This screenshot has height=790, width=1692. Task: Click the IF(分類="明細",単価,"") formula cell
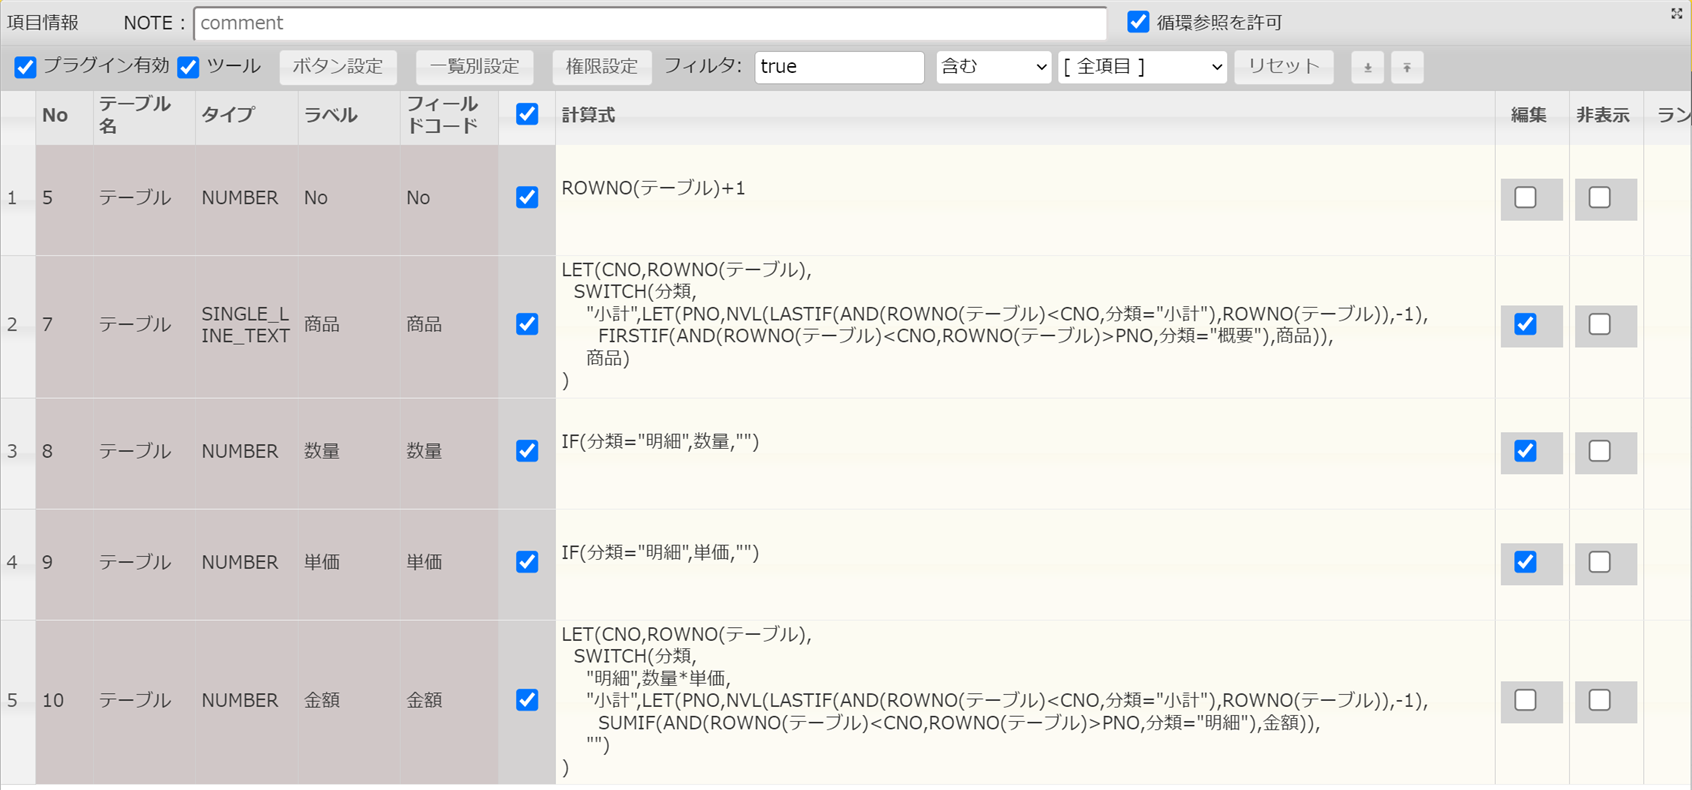(1025, 565)
